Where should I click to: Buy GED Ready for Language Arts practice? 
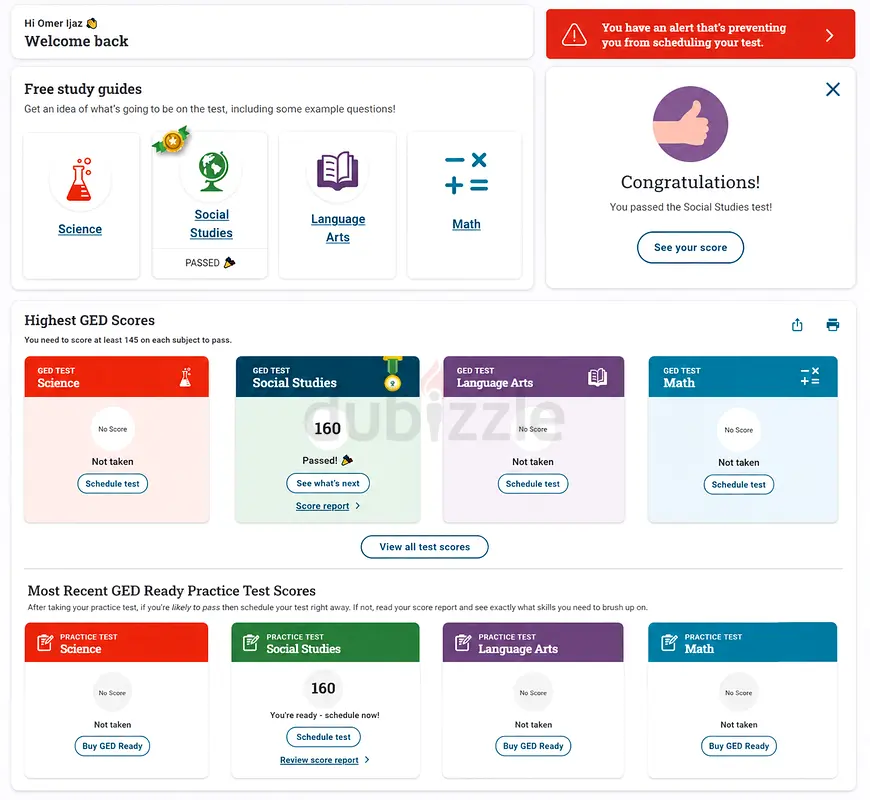533,746
